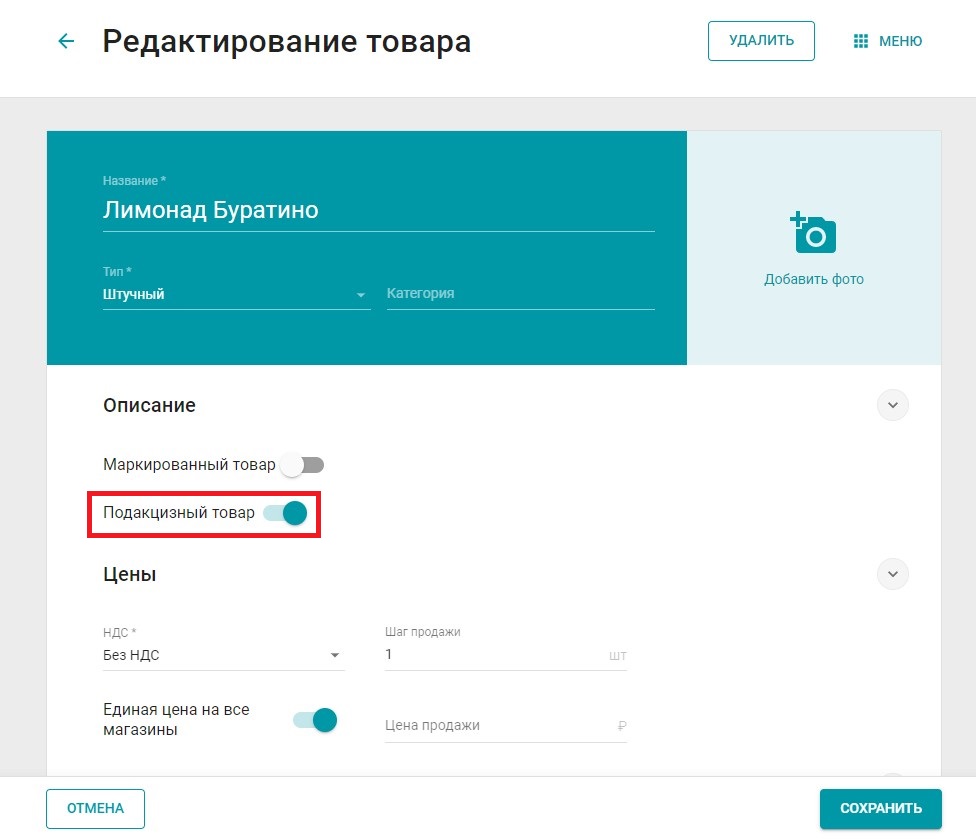Collapse the Описание section

pyautogui.click(x=892, y=405)
